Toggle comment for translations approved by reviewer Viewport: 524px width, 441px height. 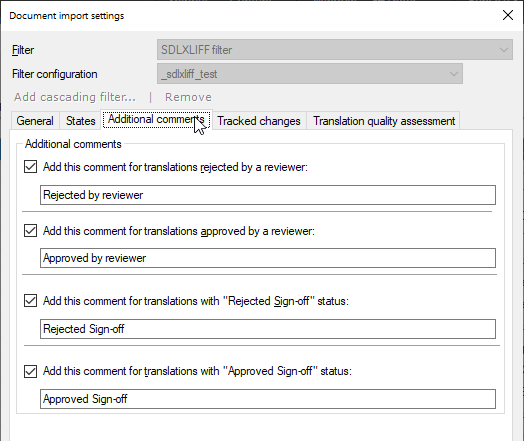pyautogui.click(x=30, y=231)
